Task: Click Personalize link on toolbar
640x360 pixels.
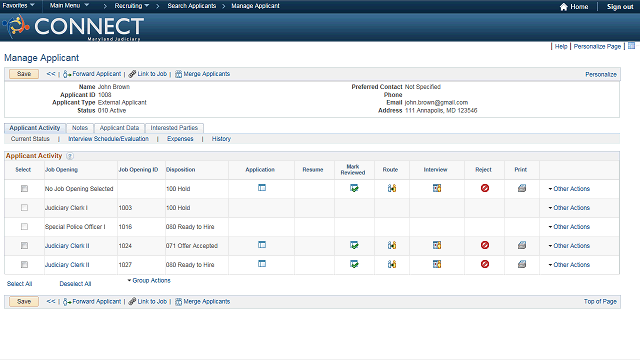Action: [x=601, y=74]
